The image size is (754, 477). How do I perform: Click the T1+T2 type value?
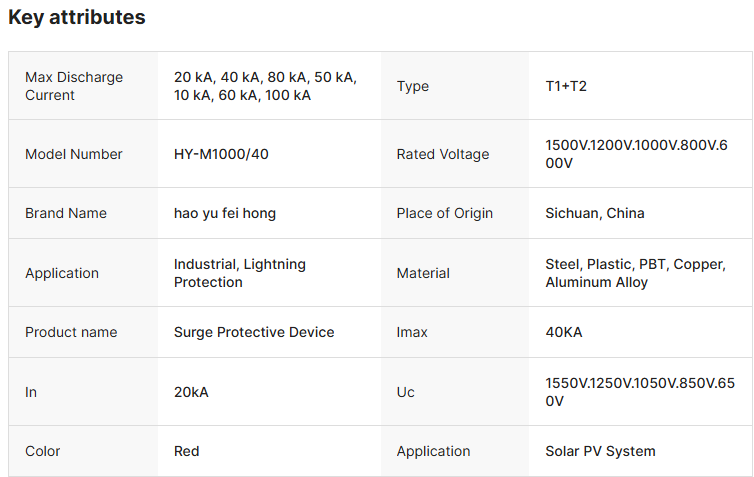coord(566,86)
